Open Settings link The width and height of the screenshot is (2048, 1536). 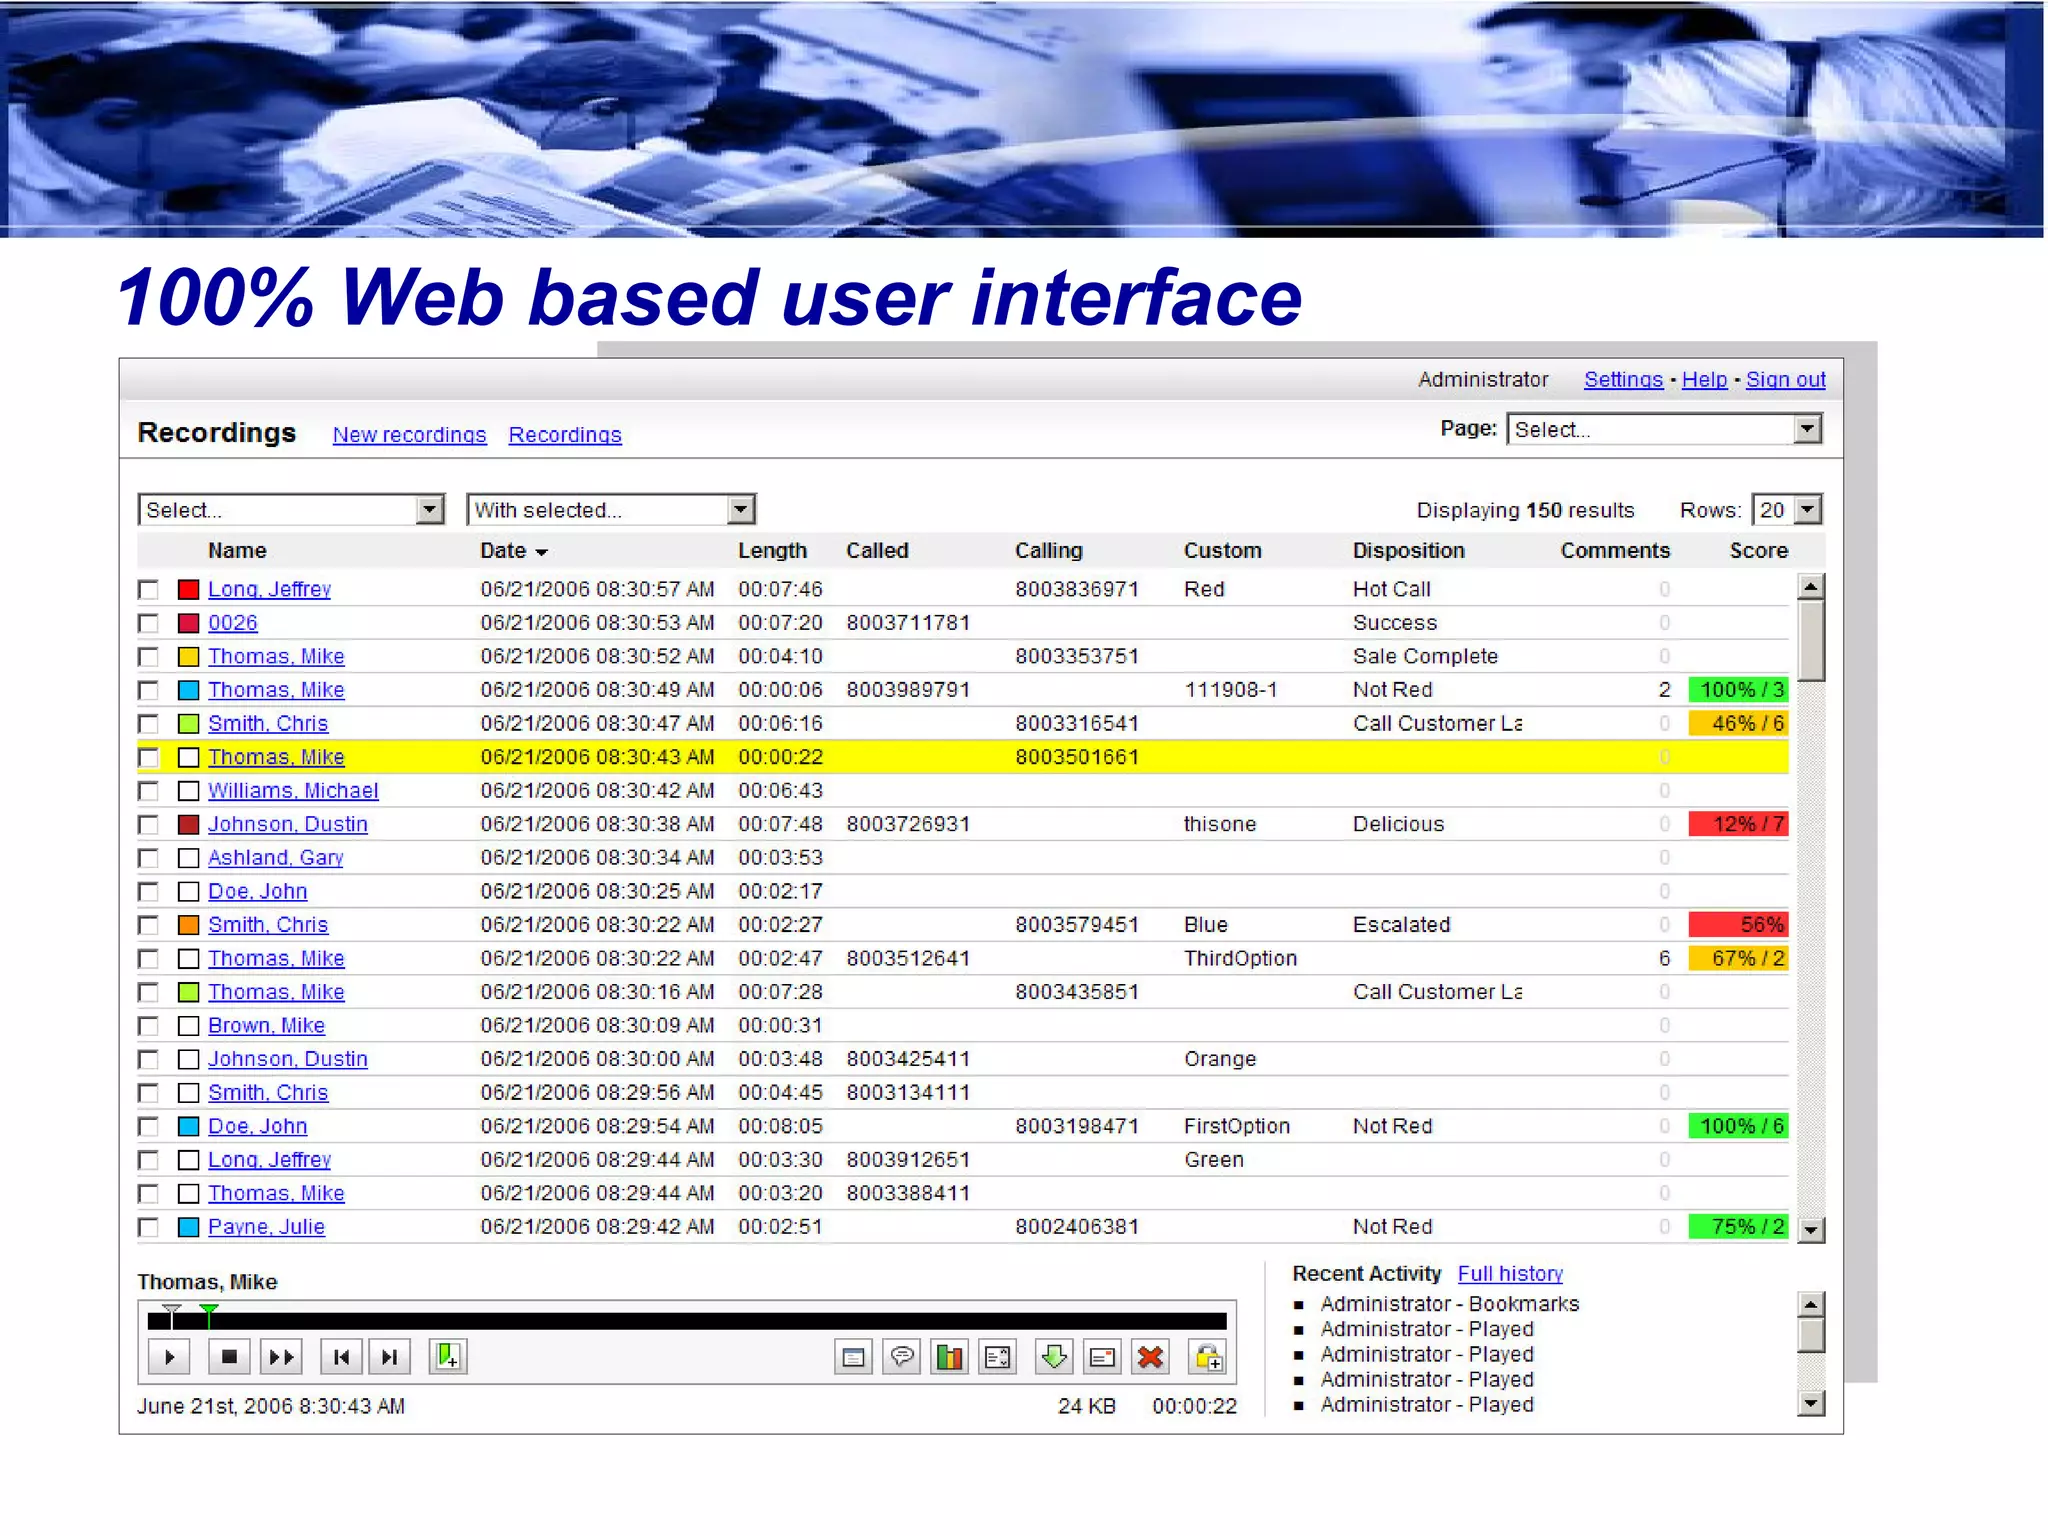coord(1623,380)
